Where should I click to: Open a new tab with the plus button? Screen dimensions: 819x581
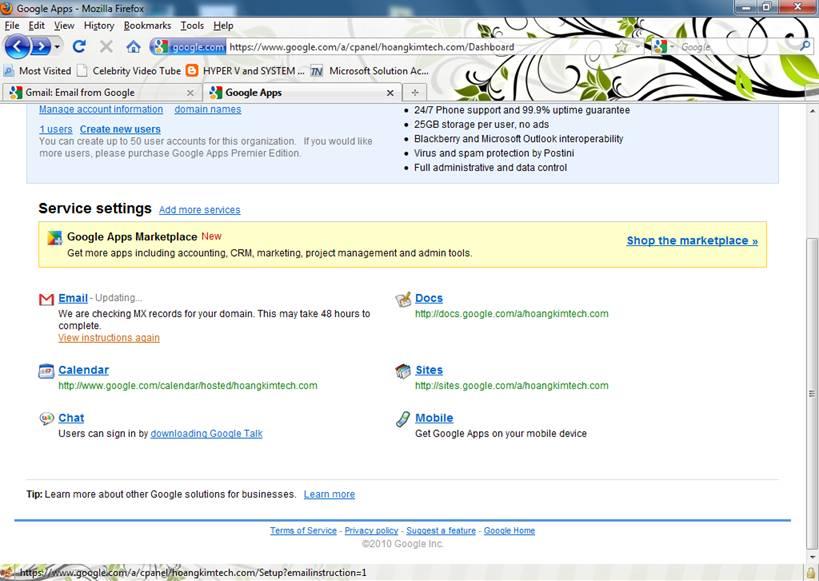(415, 92)
